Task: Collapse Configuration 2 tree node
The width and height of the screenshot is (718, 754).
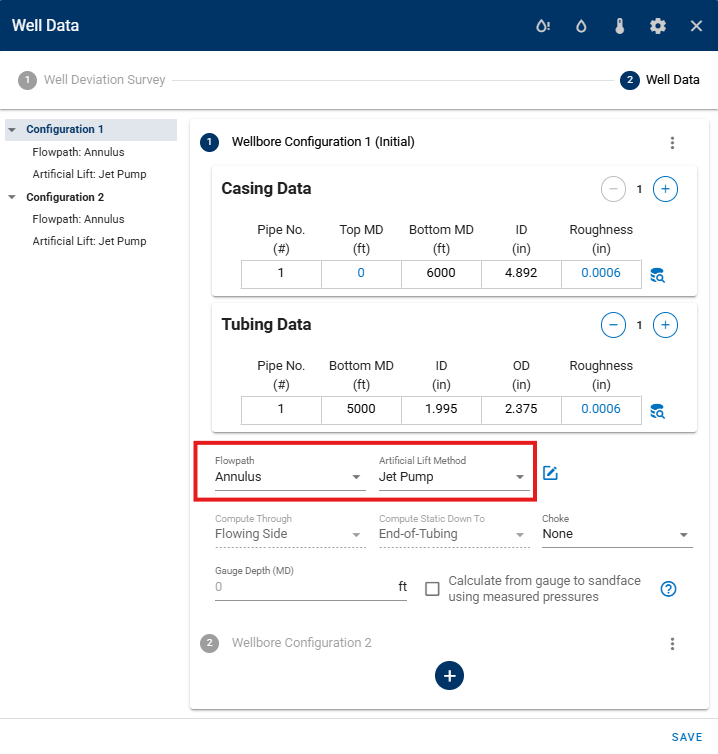Action: (12, 197)
